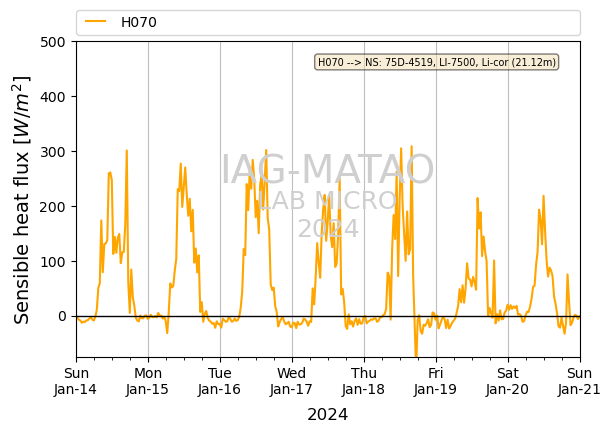Click the Mon Jan-15 x-axis label

tap(147, 381)
